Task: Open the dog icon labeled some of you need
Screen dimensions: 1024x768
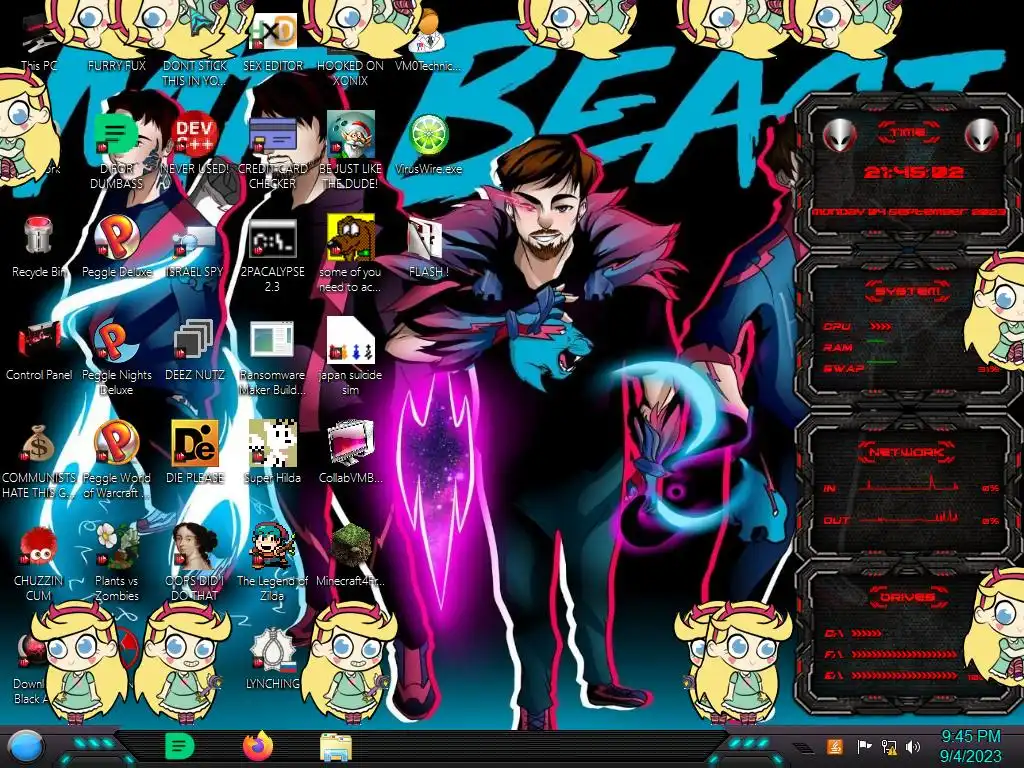Action: 350,255
